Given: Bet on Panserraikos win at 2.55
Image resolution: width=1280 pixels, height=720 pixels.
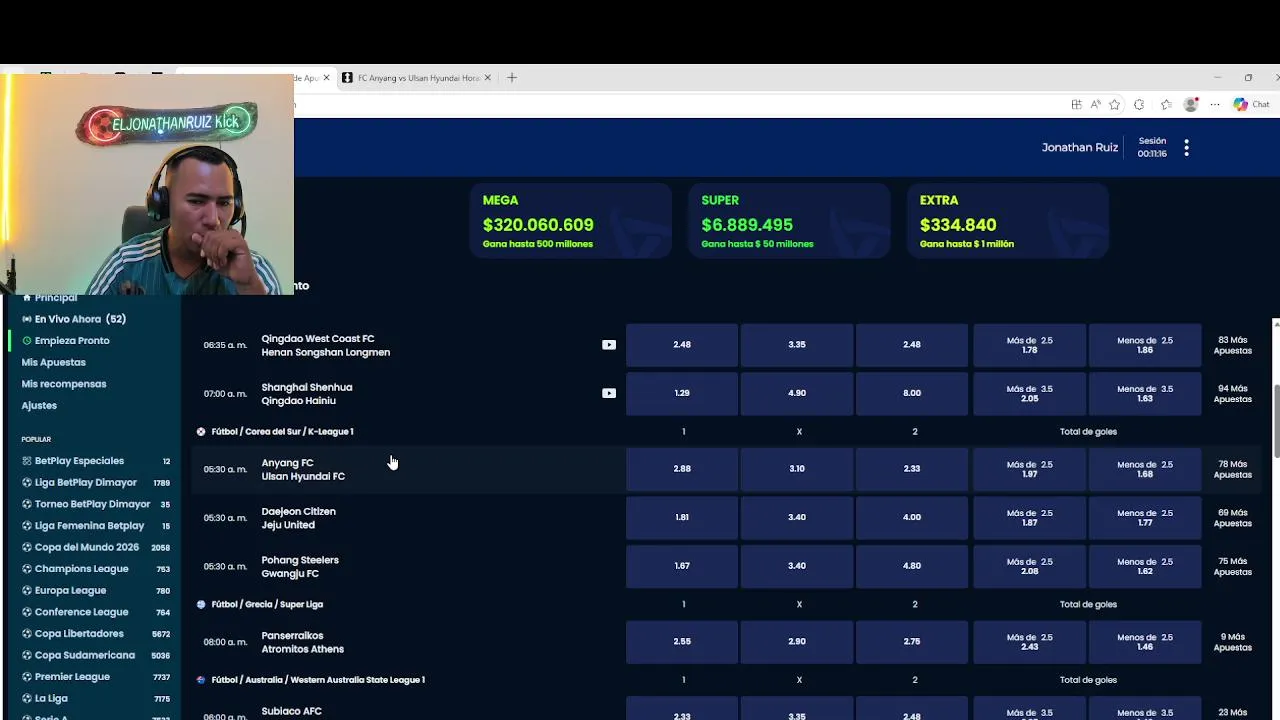Looking at the screenshot, I should coord(682,642).
